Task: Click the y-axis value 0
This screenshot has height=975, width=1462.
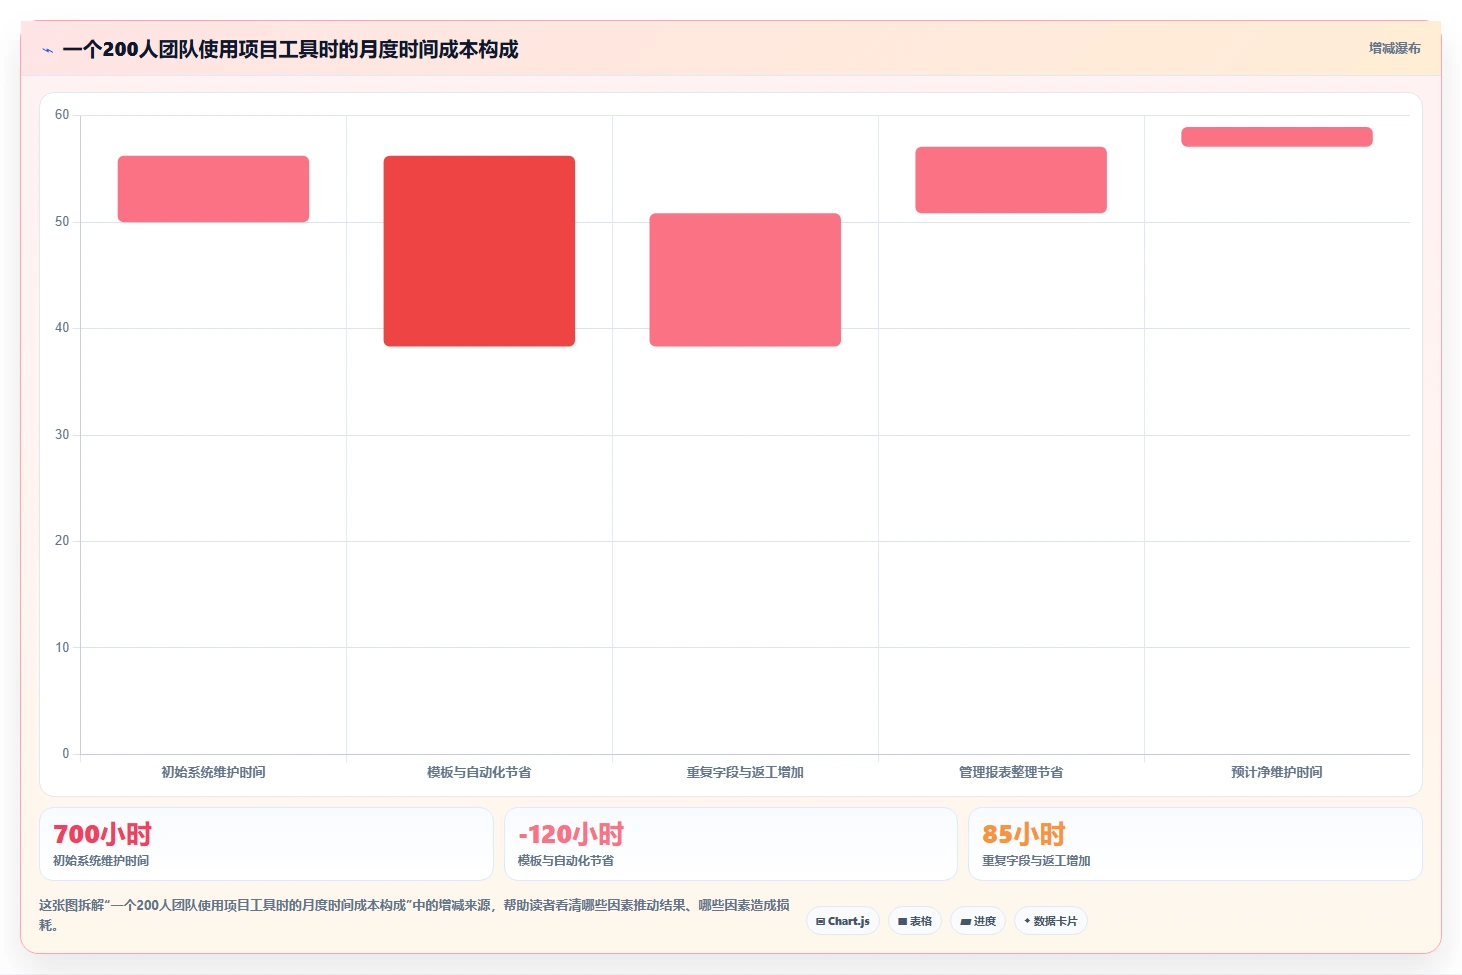Action: (x=66, y=754)
